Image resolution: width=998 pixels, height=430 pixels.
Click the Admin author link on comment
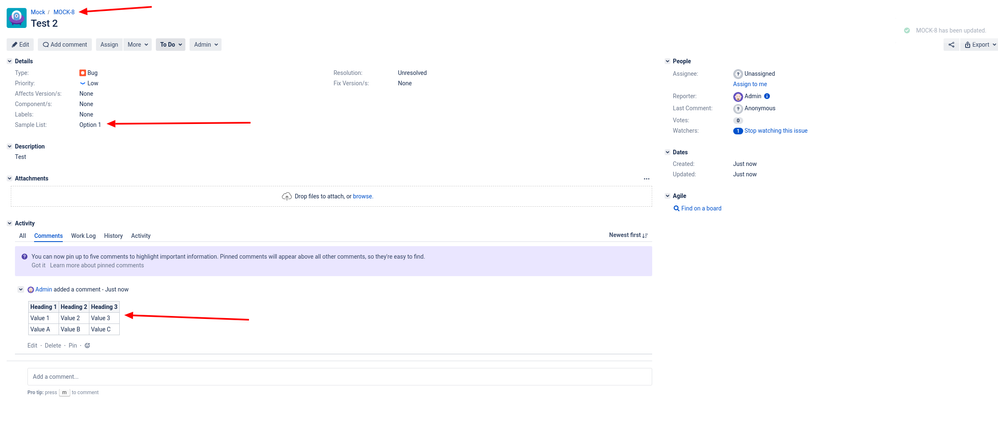click(44, 289)
